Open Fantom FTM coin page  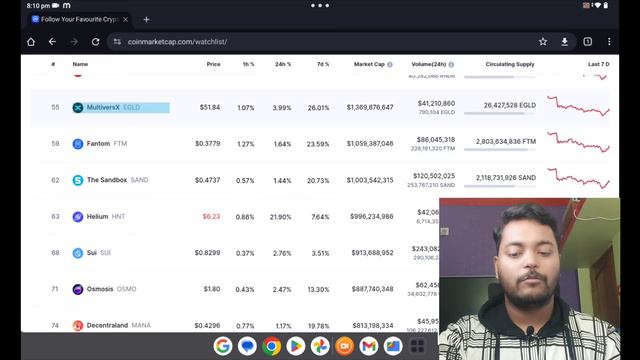click(x=107, y=144)
